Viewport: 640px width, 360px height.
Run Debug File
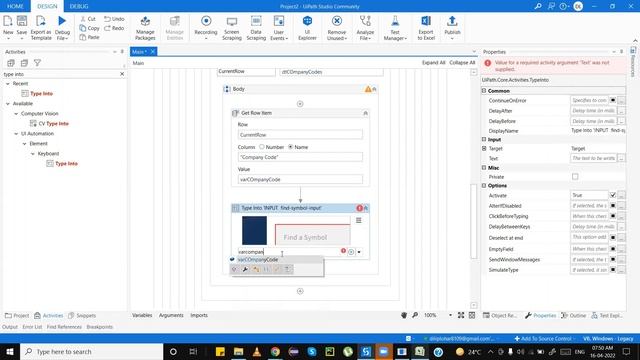tap(62, 28)
